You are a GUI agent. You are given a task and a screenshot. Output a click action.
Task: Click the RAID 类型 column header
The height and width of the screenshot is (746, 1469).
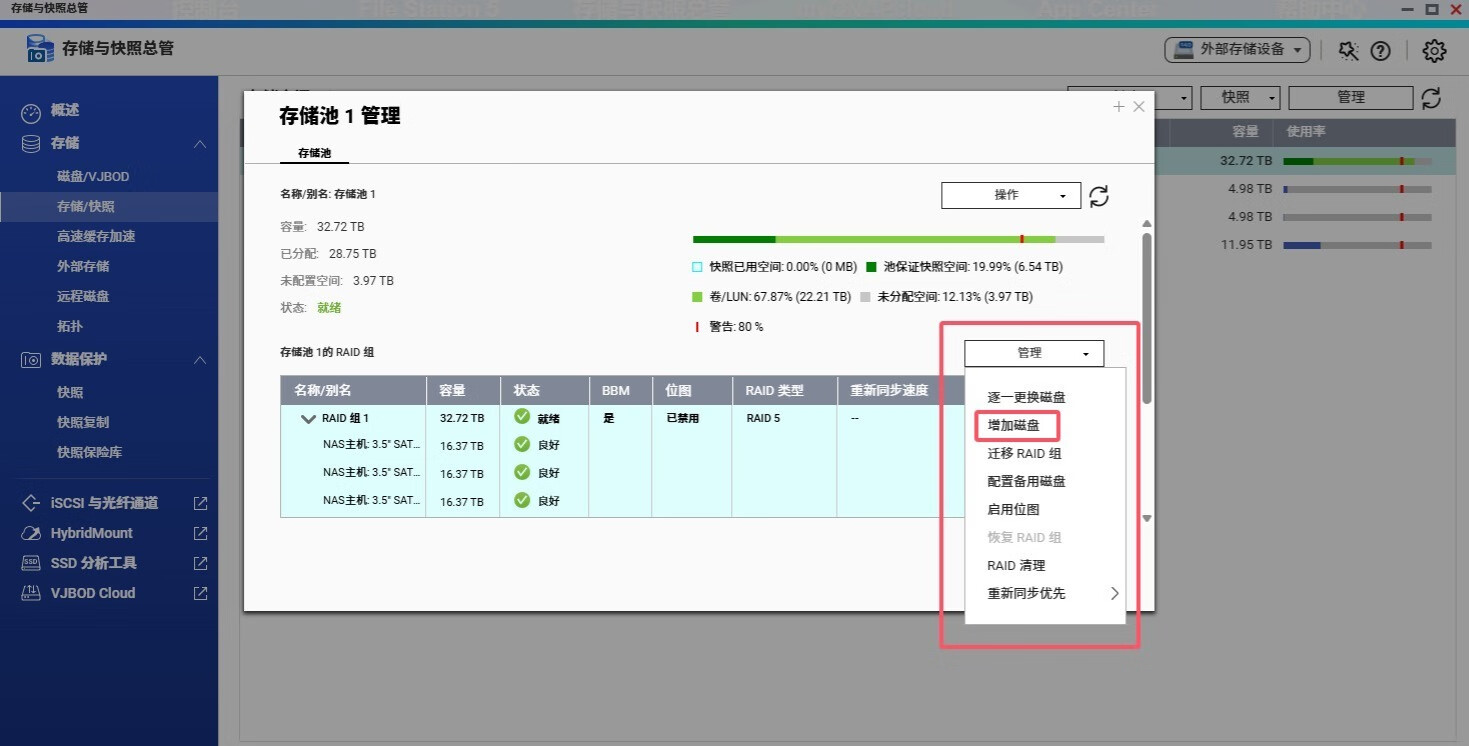point(786,391)
